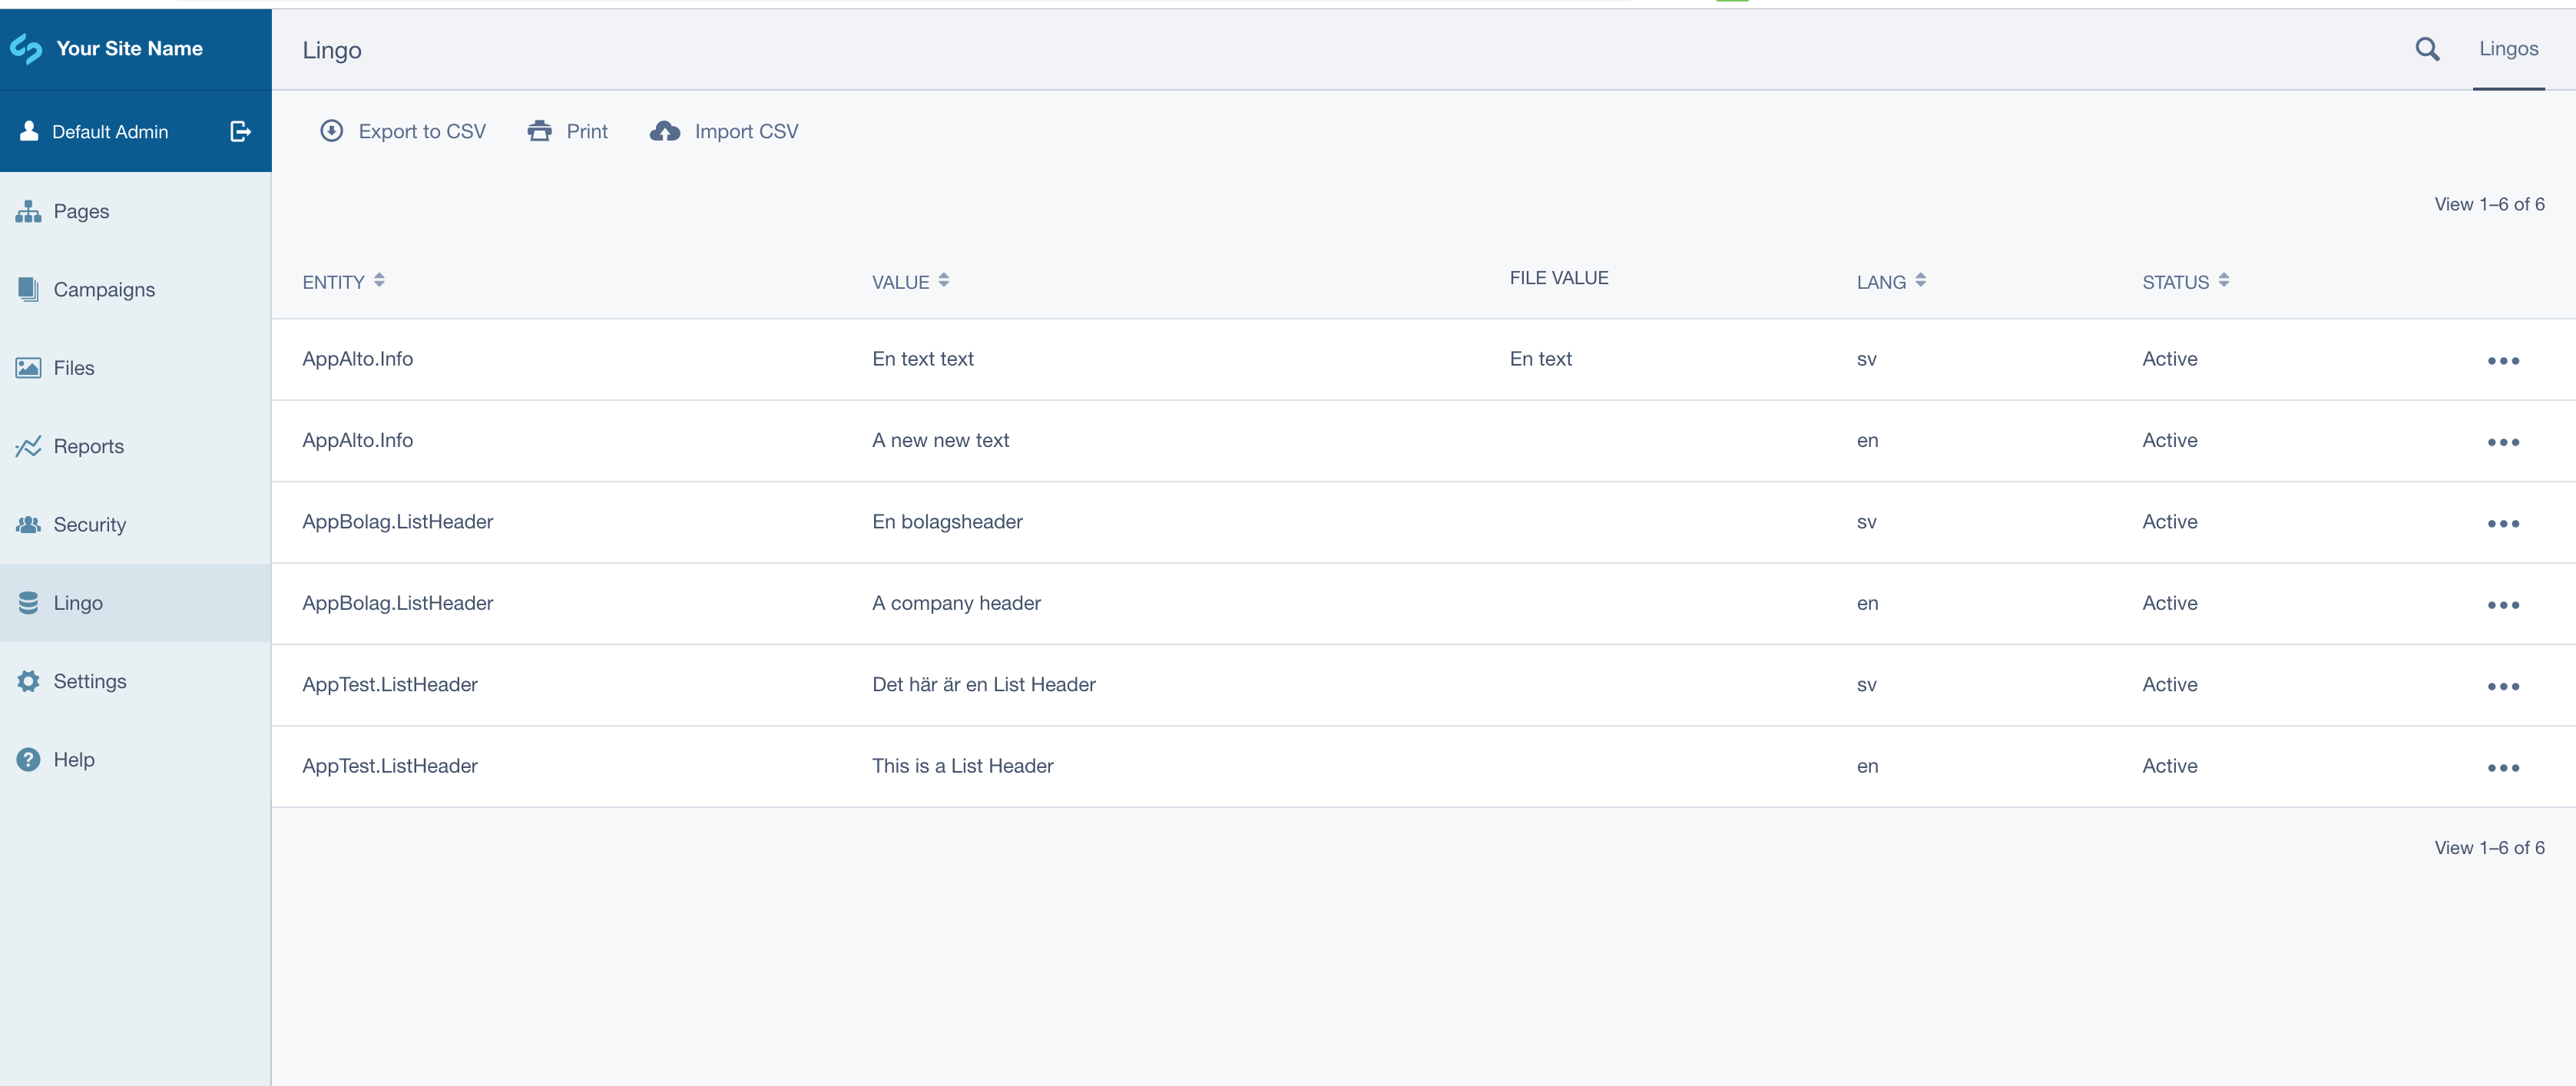Screen dimensions: 2576x1086
Task: Click the Lingo menu item in sidebar
Action: pos(137,603)
